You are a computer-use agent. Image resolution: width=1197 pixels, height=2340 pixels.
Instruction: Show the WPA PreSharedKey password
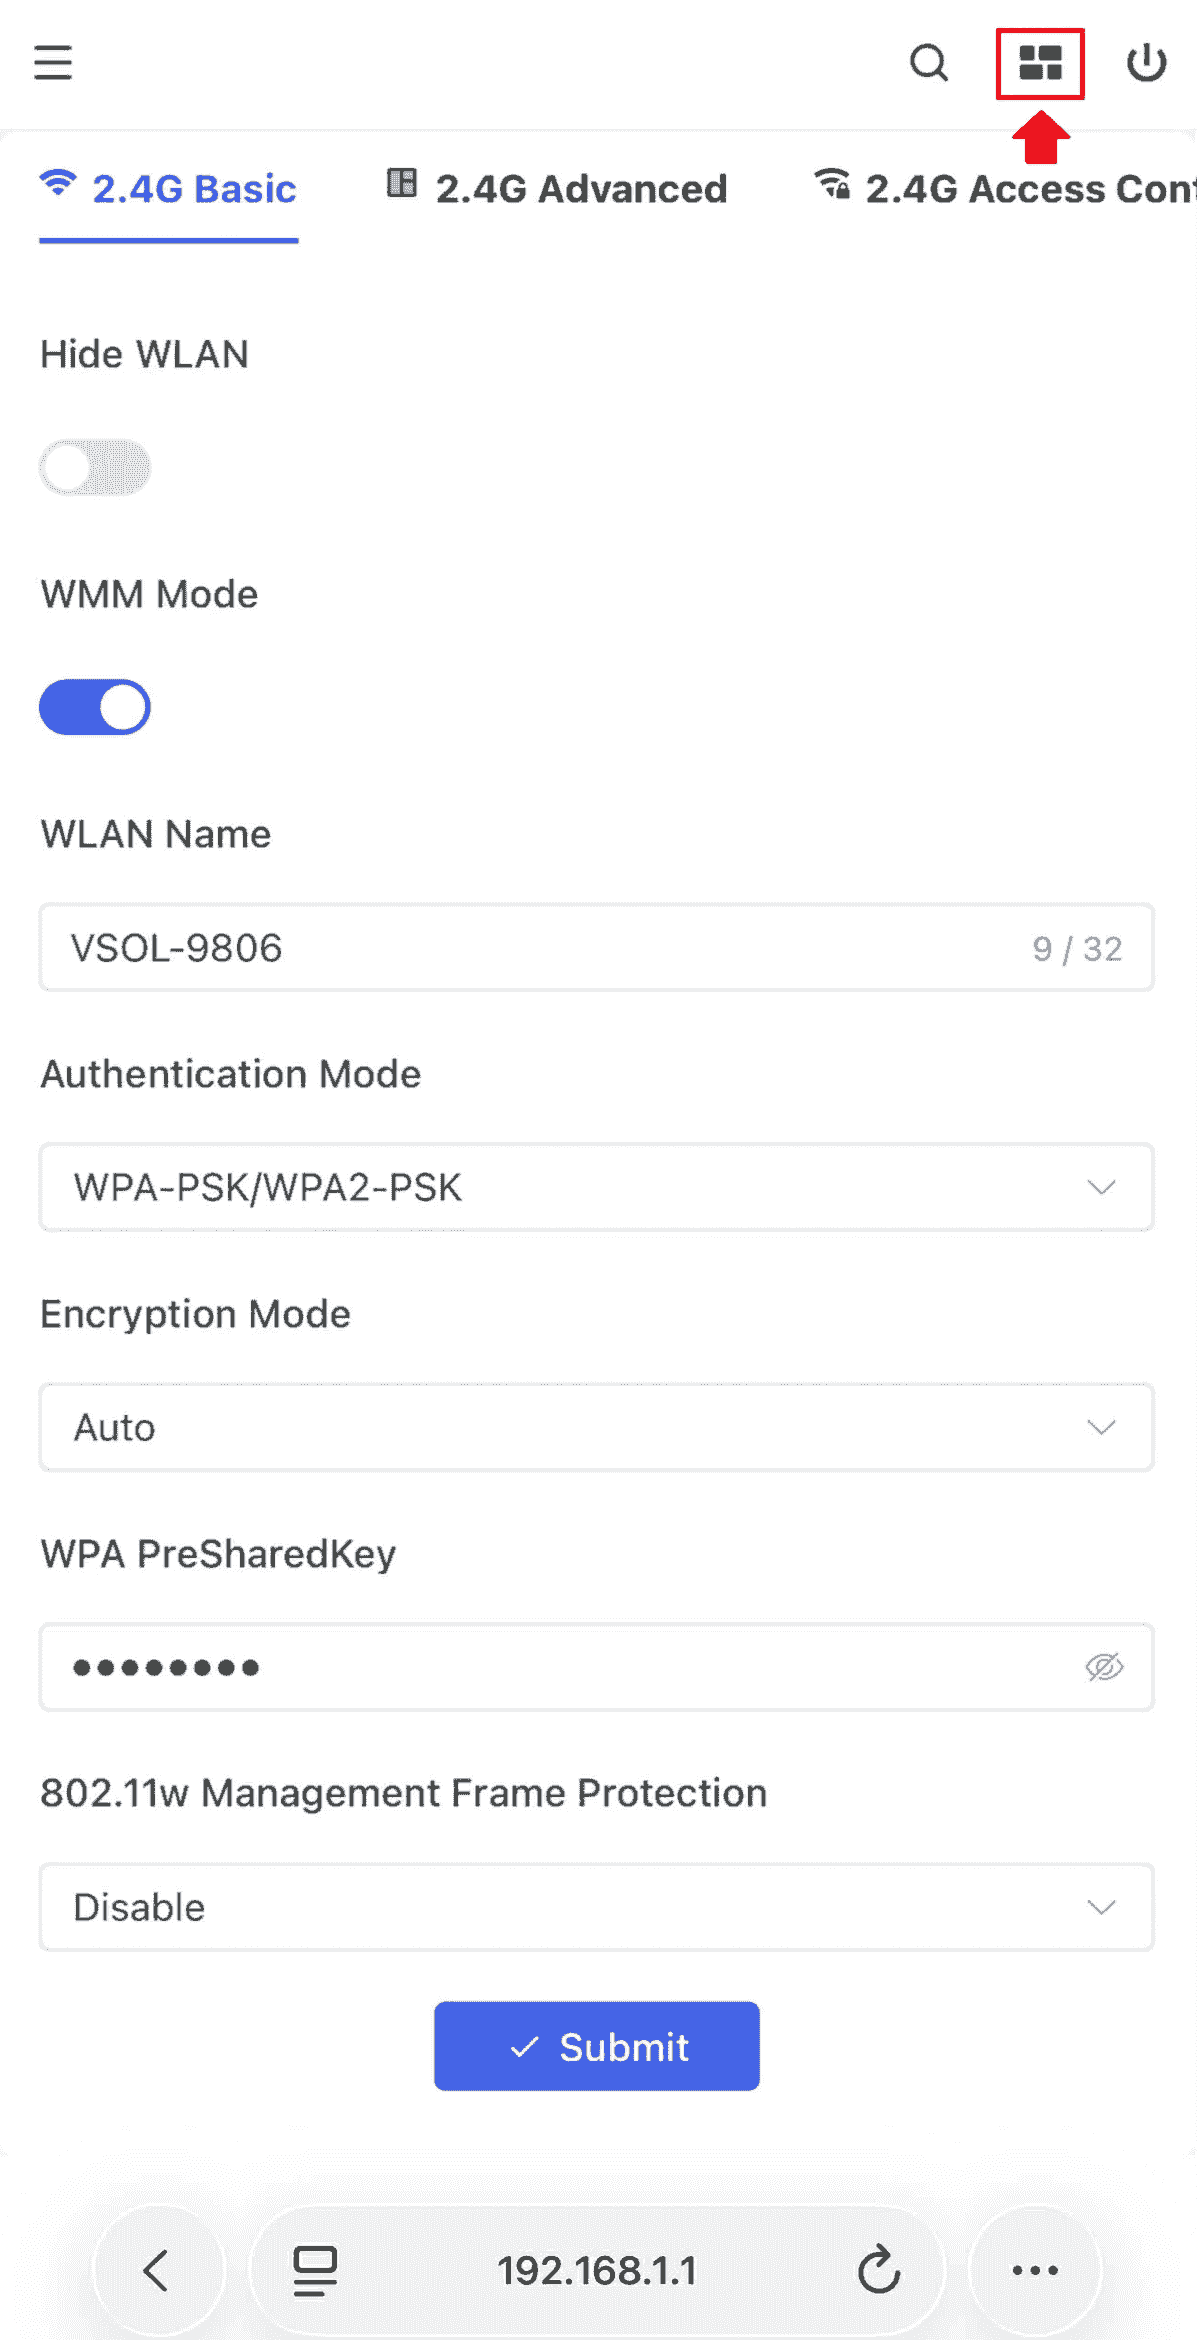(x=1104, y=1667)
